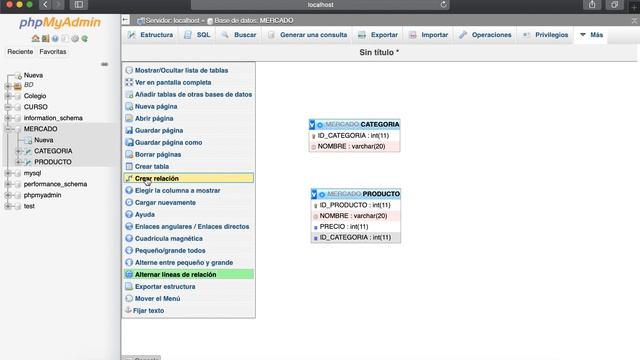640x360 pixels.
Task: Open the Exportar tab
Action: pyautogui.click(x=378, y=35)
